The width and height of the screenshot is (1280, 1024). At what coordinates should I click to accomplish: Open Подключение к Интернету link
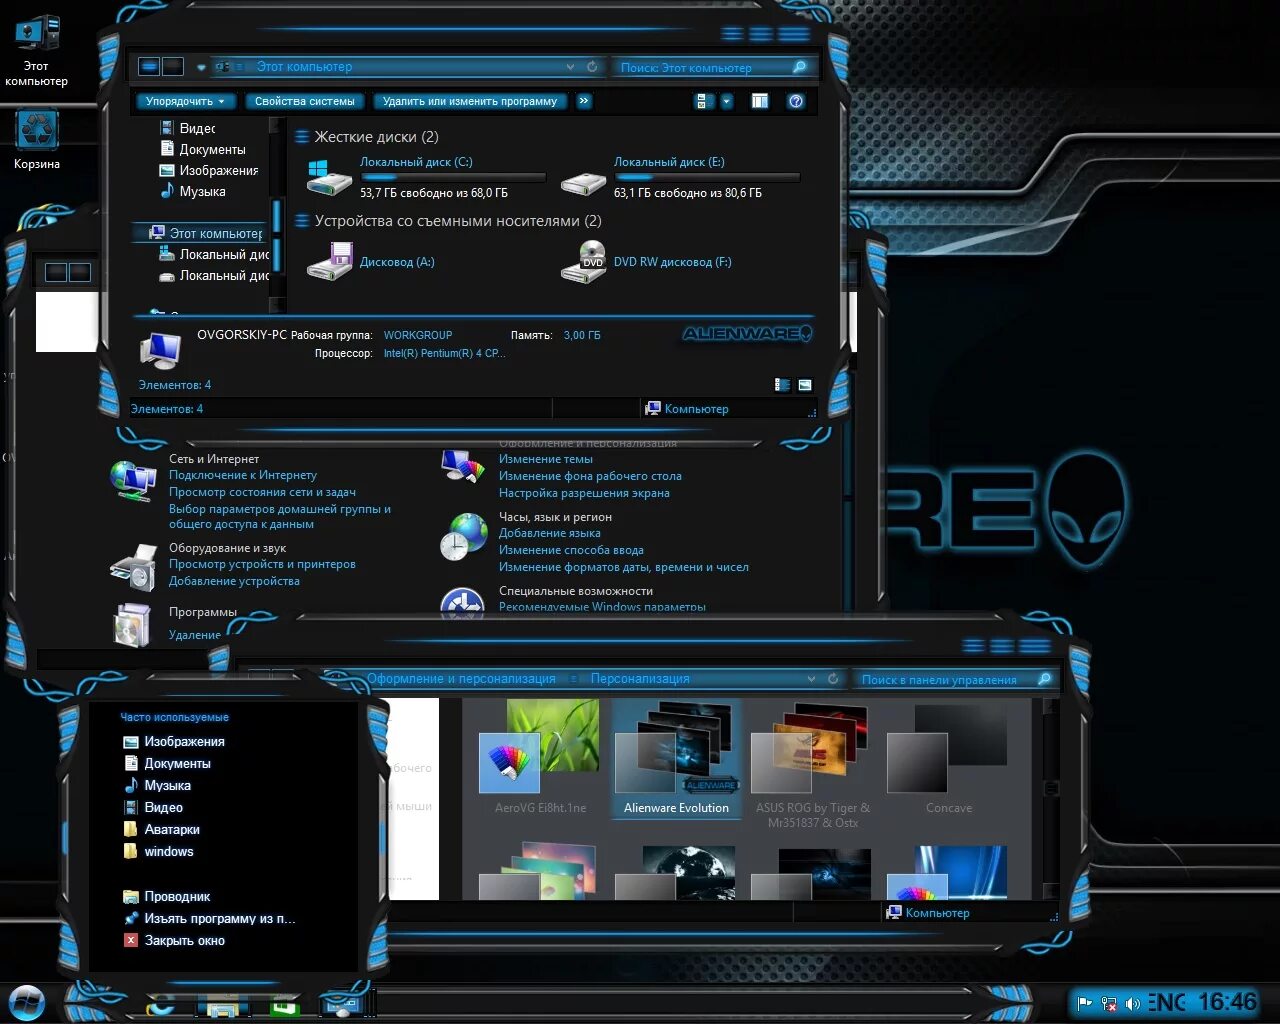click(243, 475)
